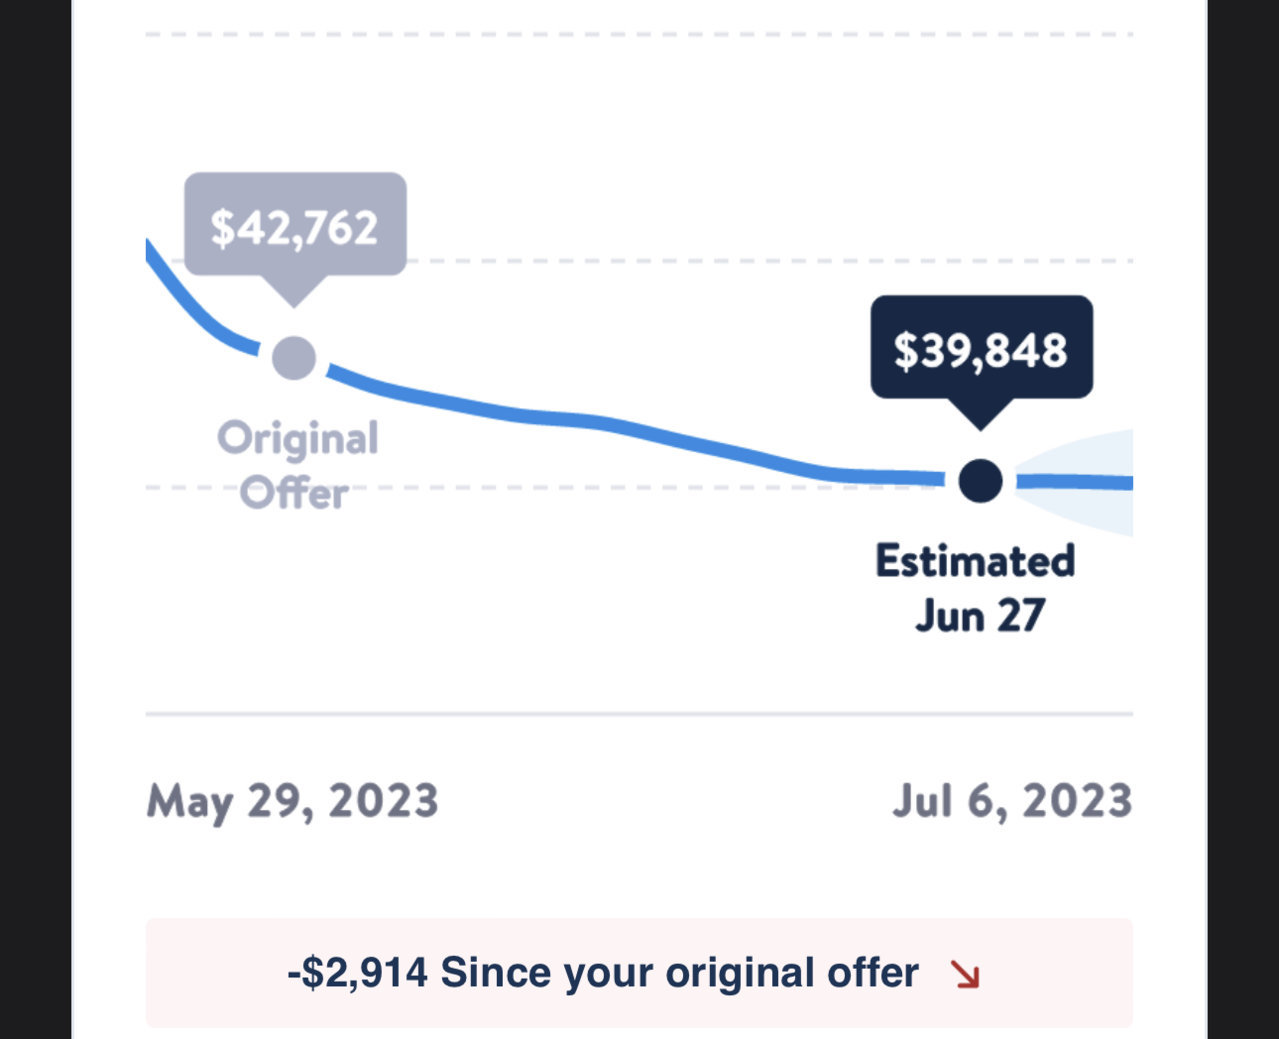Click the red downward trend arrow icon

[x=965, y=974]
